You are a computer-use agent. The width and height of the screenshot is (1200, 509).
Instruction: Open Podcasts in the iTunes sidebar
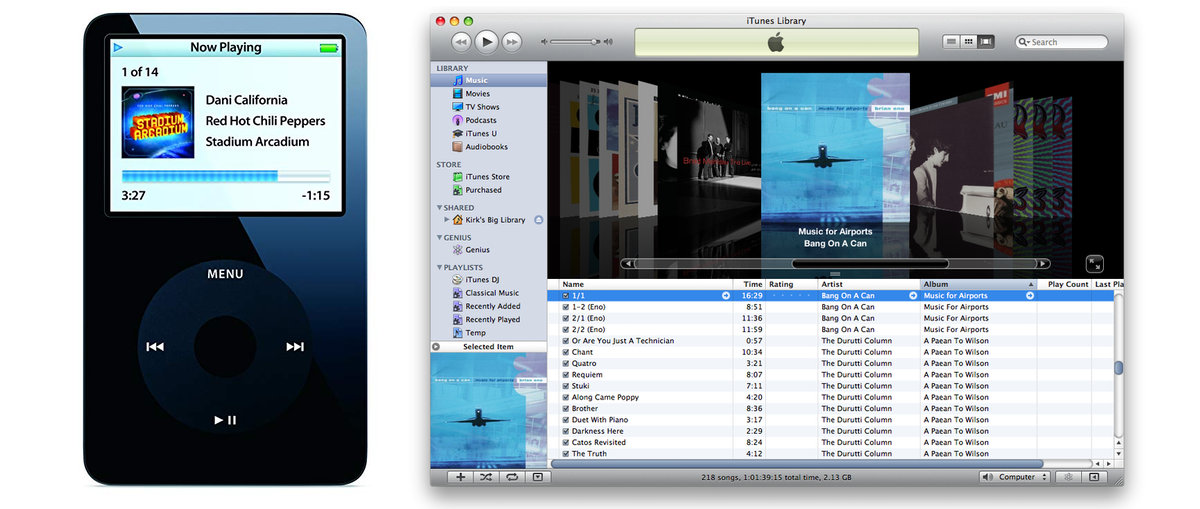(489, 120)
